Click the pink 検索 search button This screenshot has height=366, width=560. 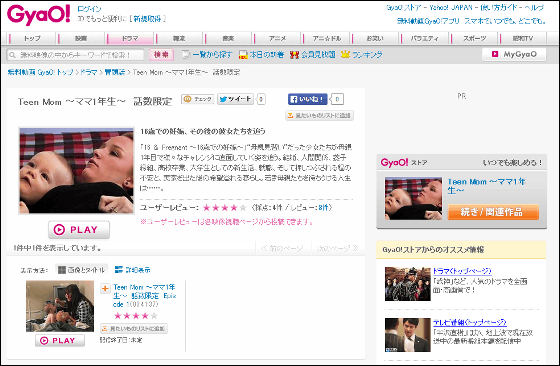pyautogui.click(x=161, y=55)
